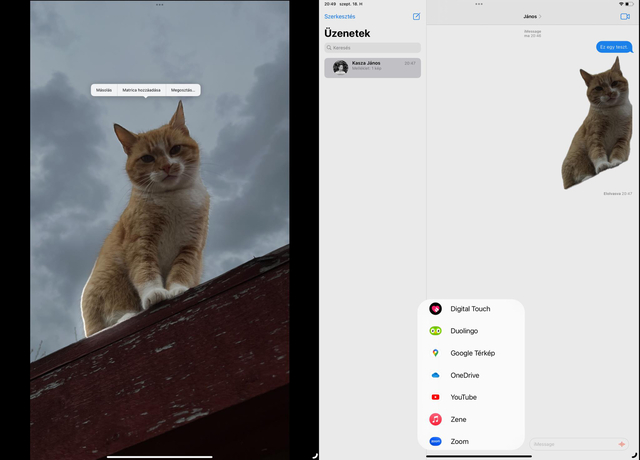Tap the blue Zoom icon
640x460 pixels.
[x=436, y=441]
